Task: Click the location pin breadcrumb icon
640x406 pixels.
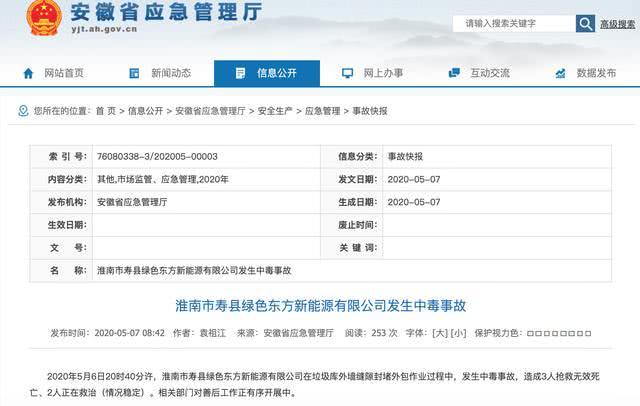Action: [x=23, y=111]
